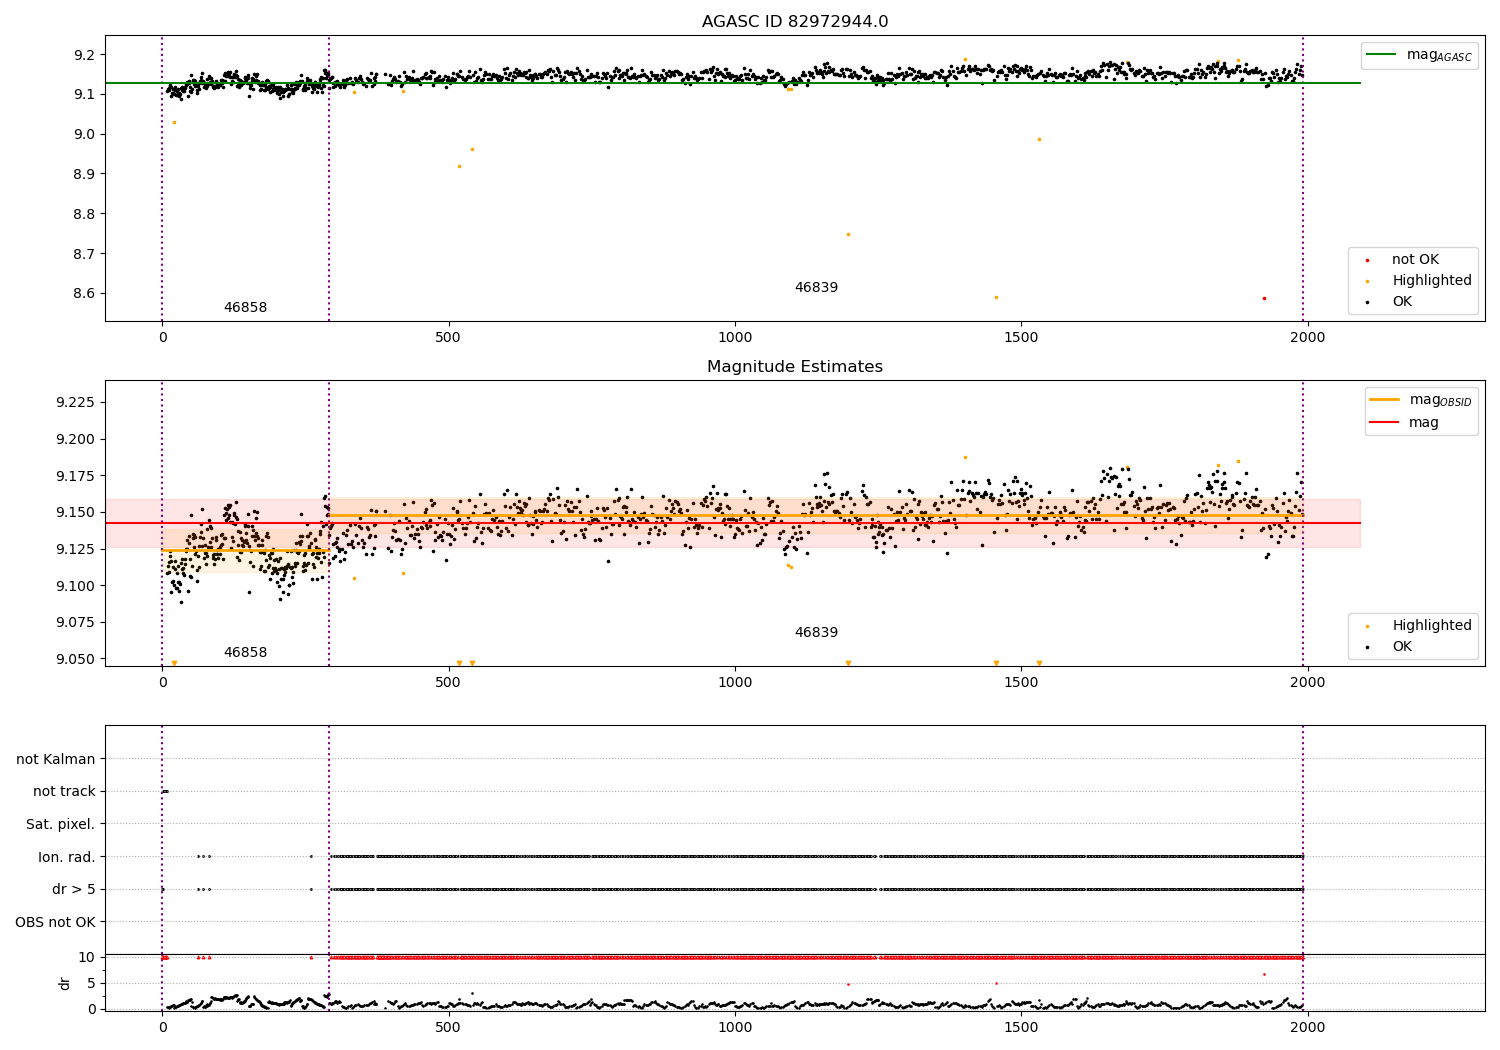Viewport: 1500px width, 1050px height.
Task: Click 'OK' legend entry in Magnitude Estimates plot
Action: click(x=1390, y=647)
